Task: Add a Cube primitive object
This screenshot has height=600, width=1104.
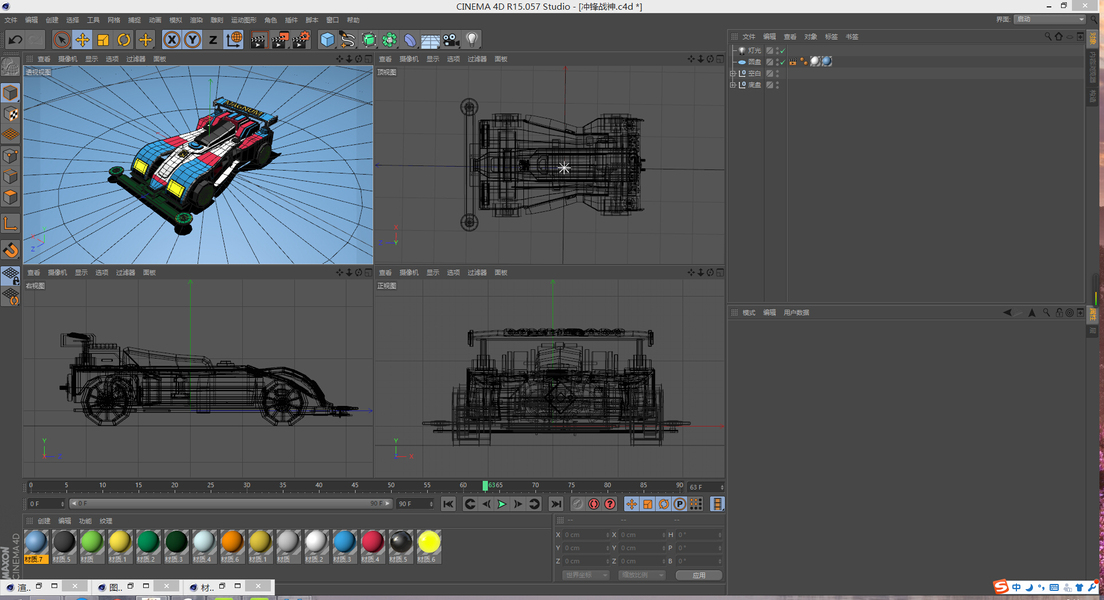Action: [x=327, y=40]
